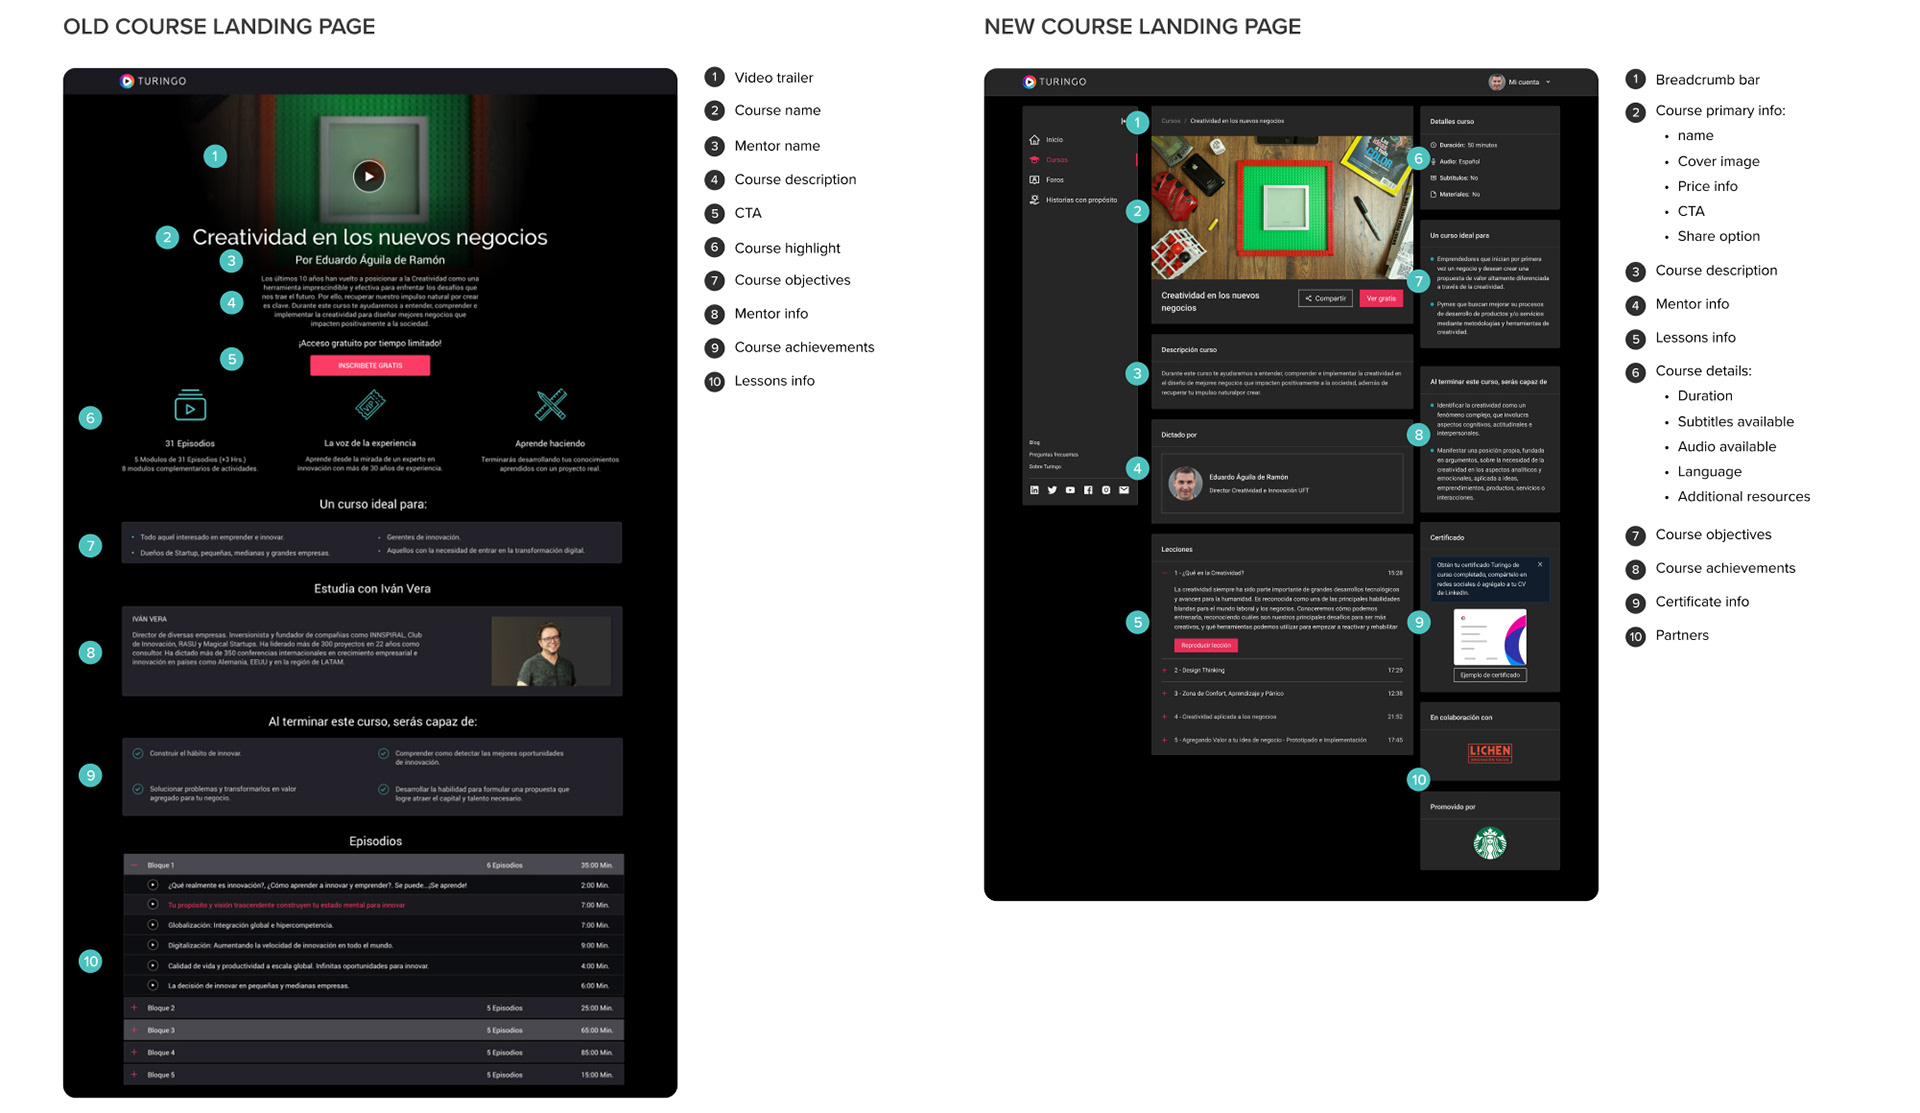
Task: Click the Subtítulos icon
Action: pyautogui.click(x=1433, y=178)
